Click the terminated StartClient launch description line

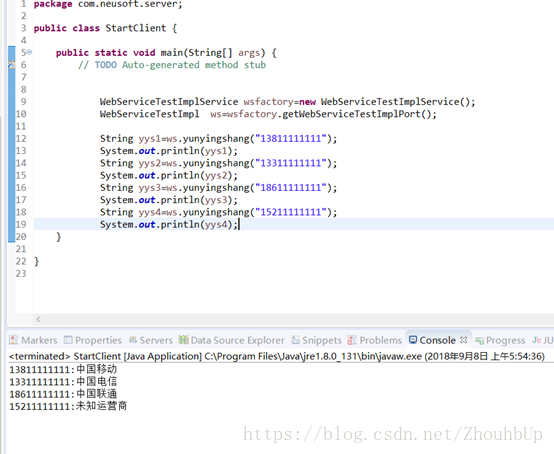pyautogui.click(x=277, y=356)
